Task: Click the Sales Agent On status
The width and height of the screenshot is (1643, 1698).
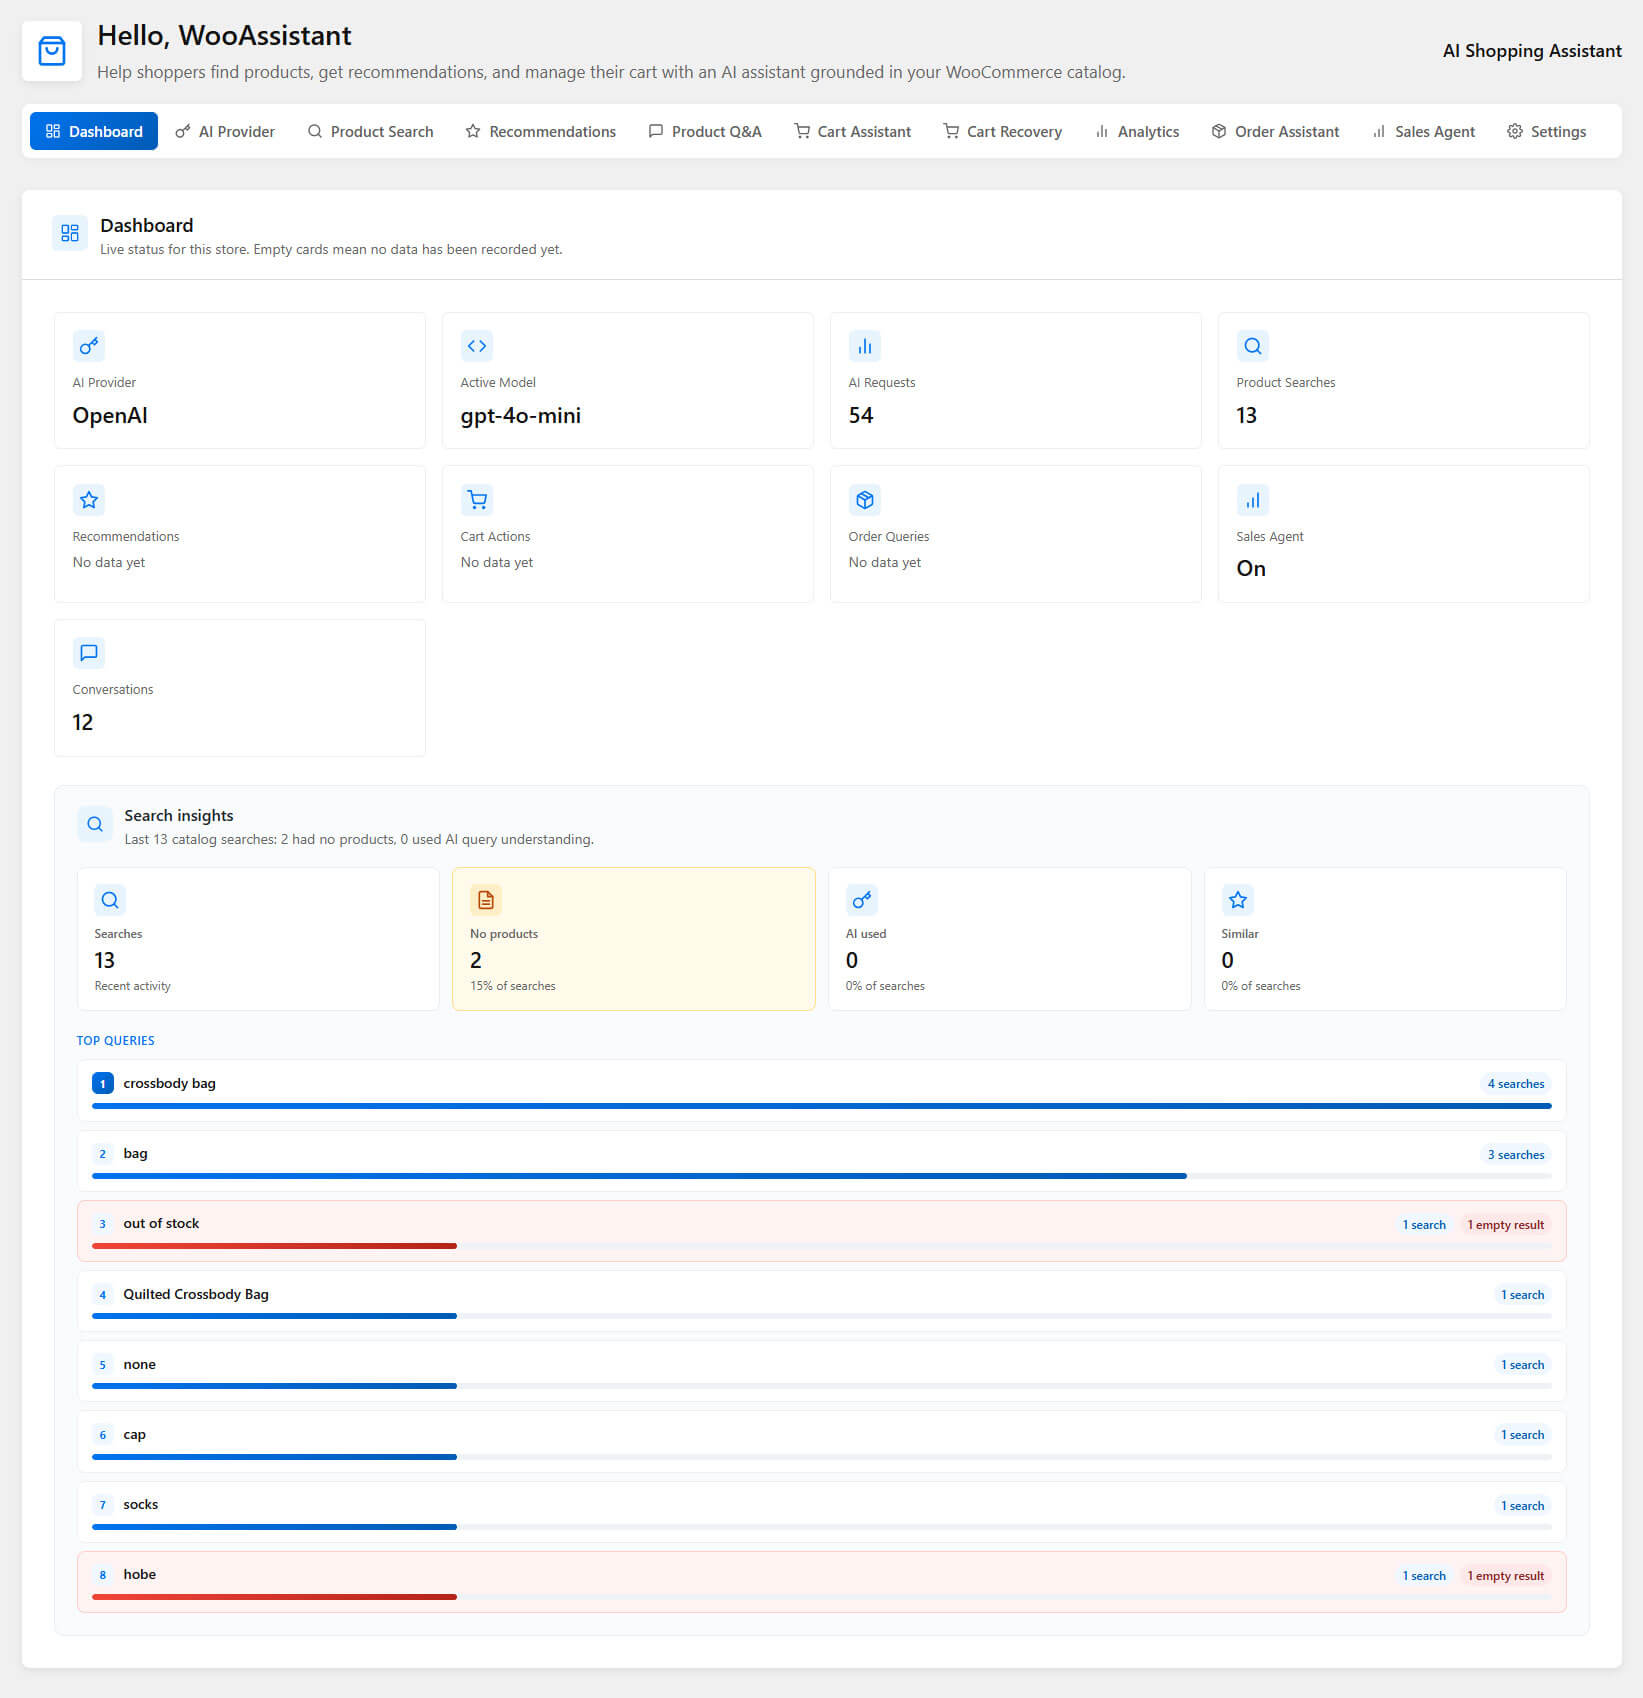Action: coord(1251,568)
